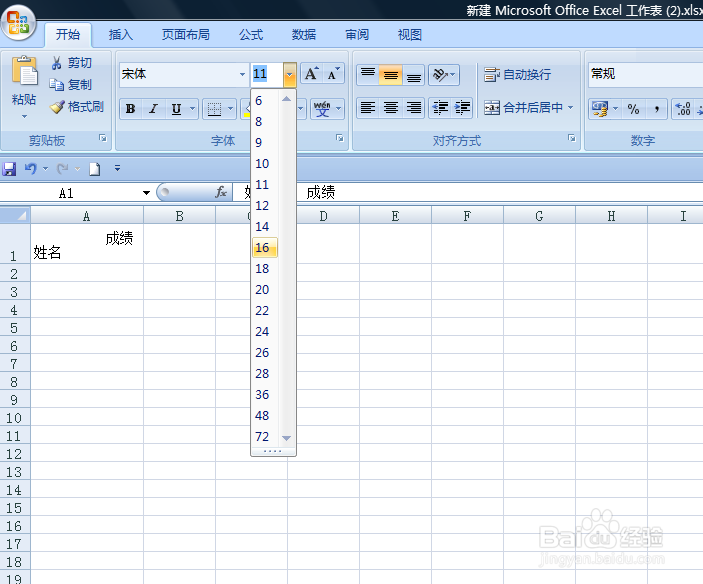Select font size 6 in list
703x584 pixels.
point(265,101)
